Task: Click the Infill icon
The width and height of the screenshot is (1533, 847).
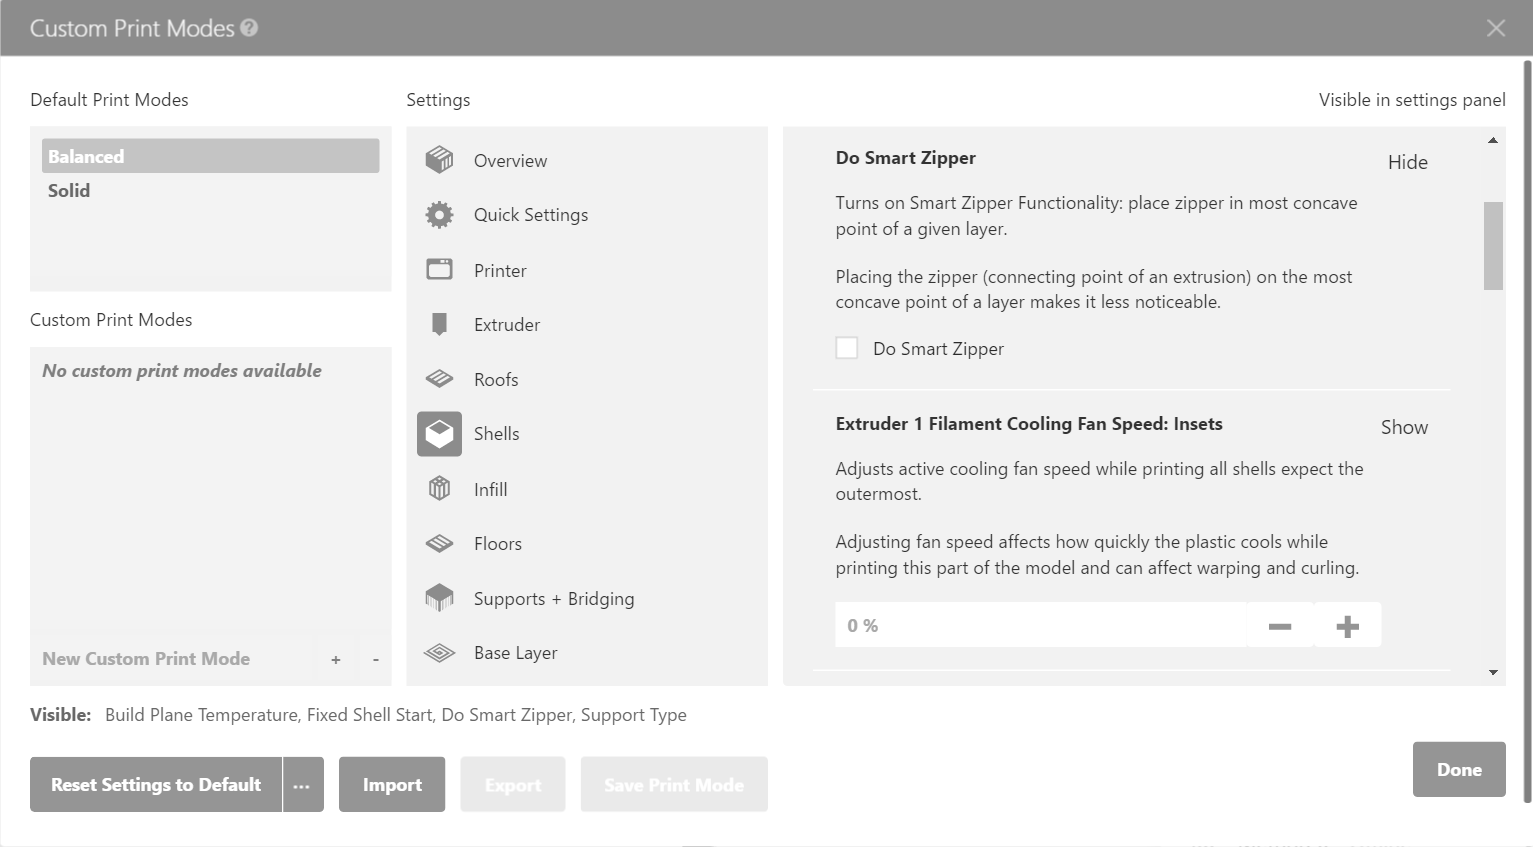Action: [x=439, y=488]
